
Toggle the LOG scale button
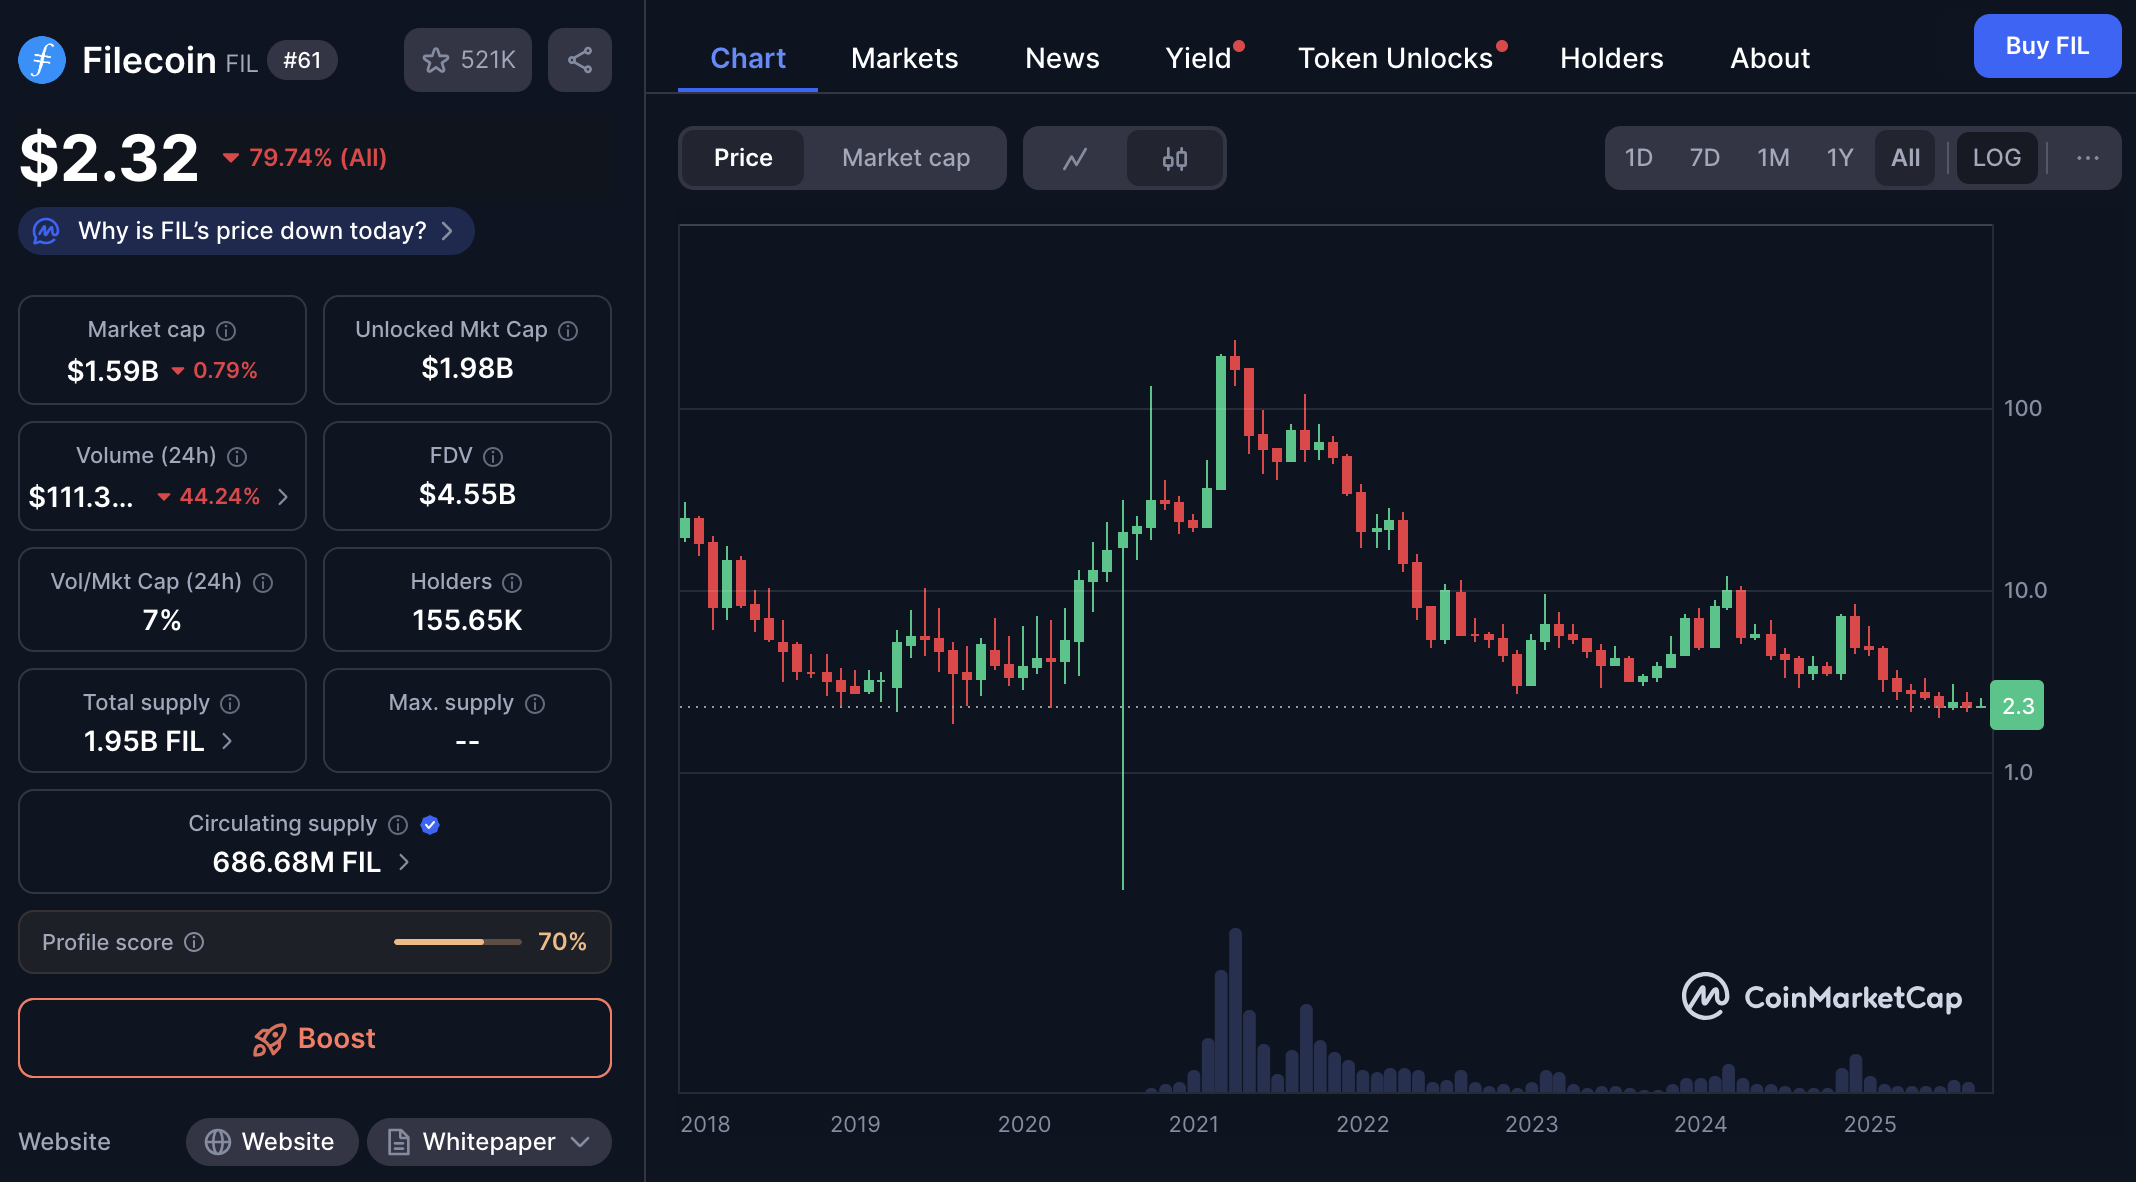point(1996,158)
